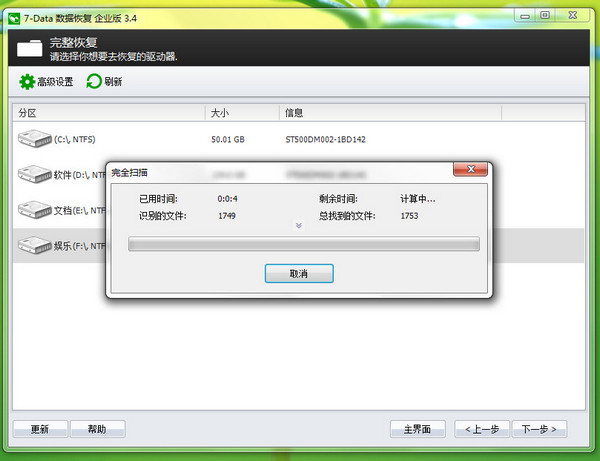Close the 完全扫描 dialog
600x461 pixels.
[470, 169]
